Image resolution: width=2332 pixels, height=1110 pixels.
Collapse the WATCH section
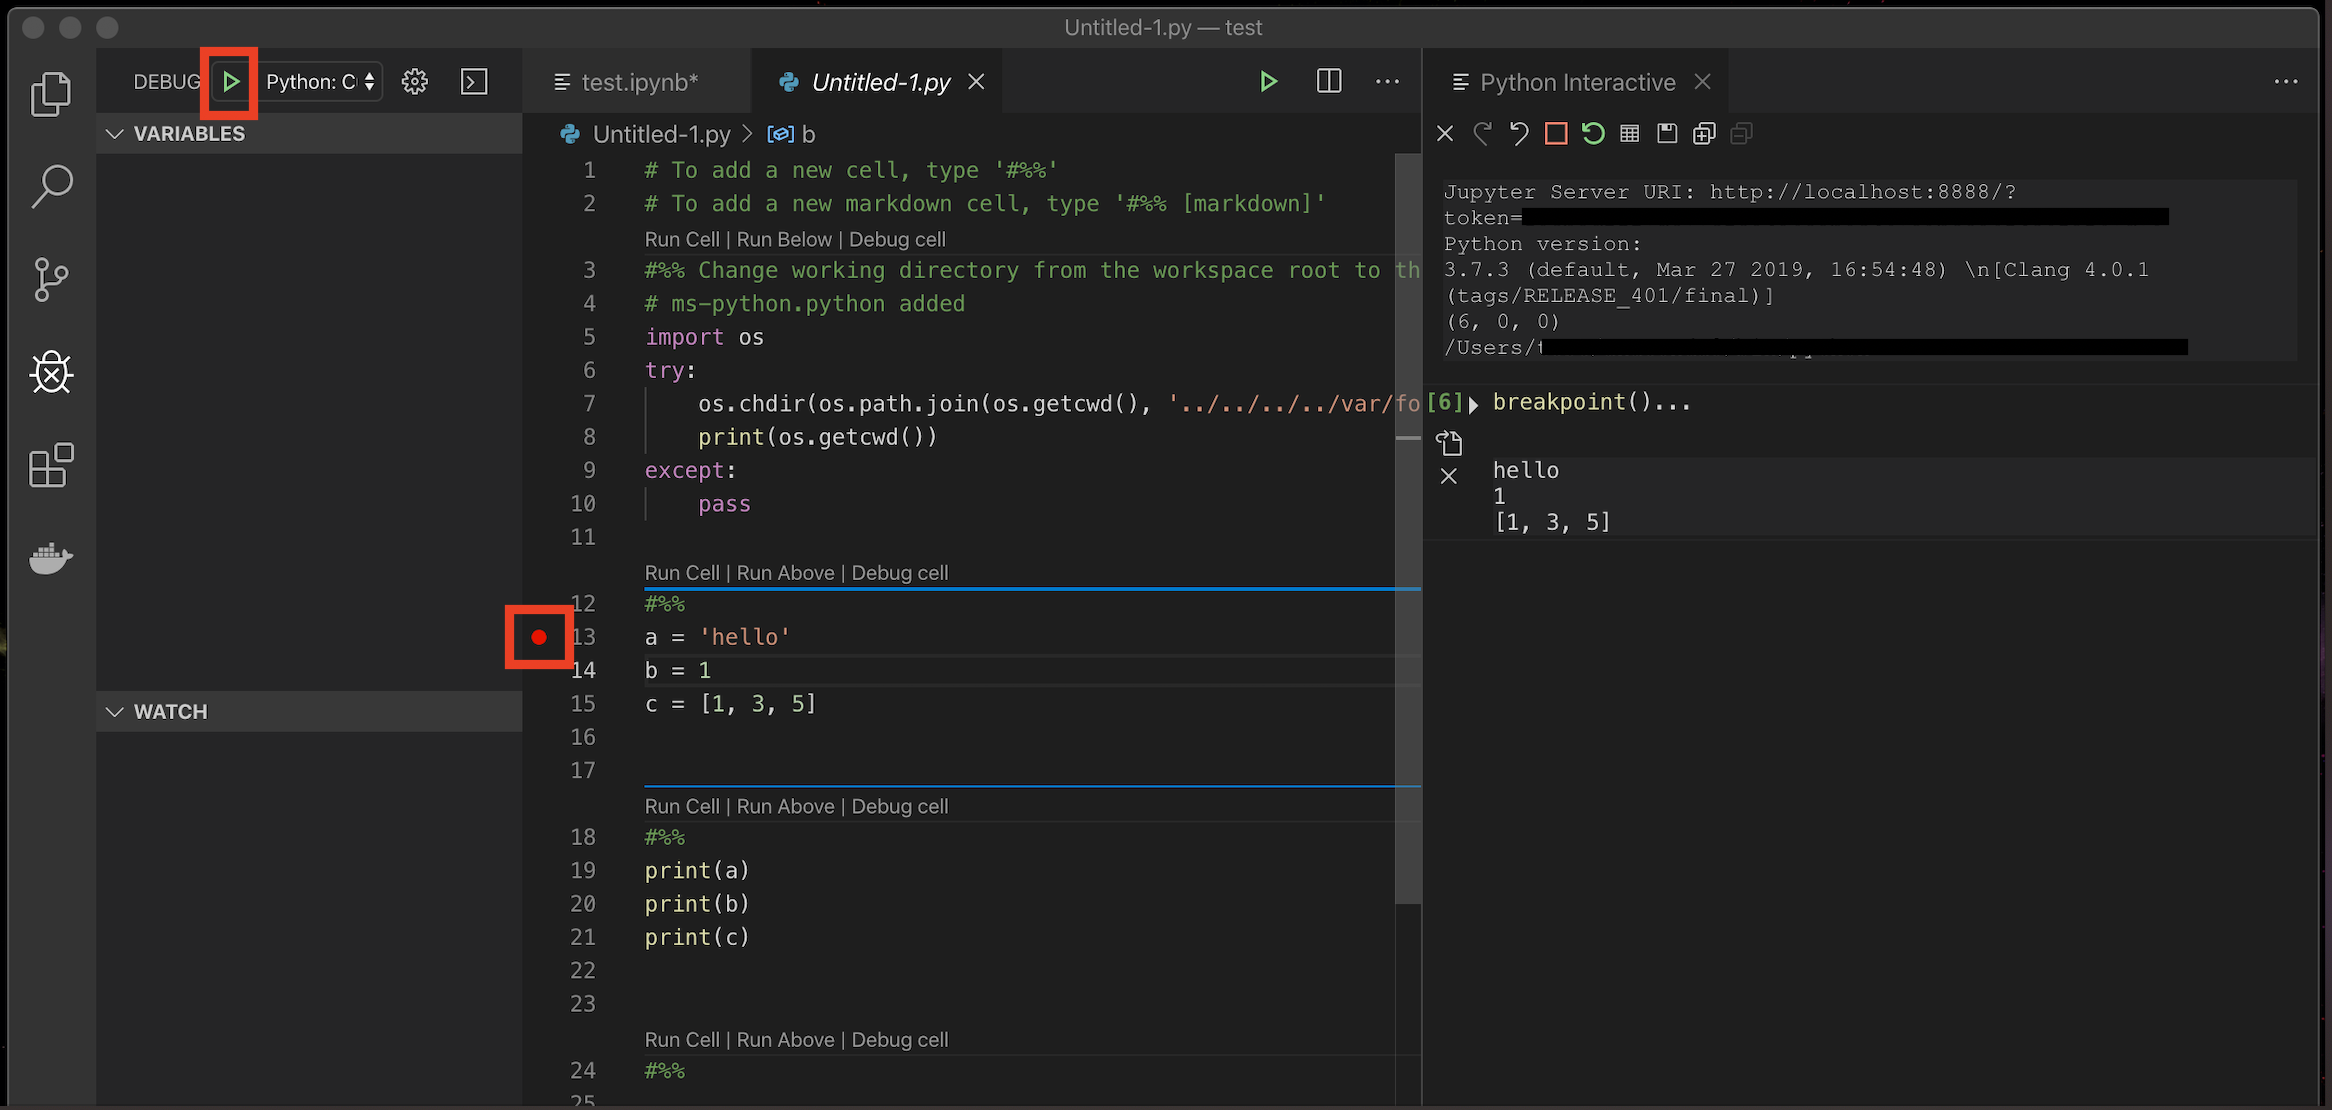click(x=115, y=711)
